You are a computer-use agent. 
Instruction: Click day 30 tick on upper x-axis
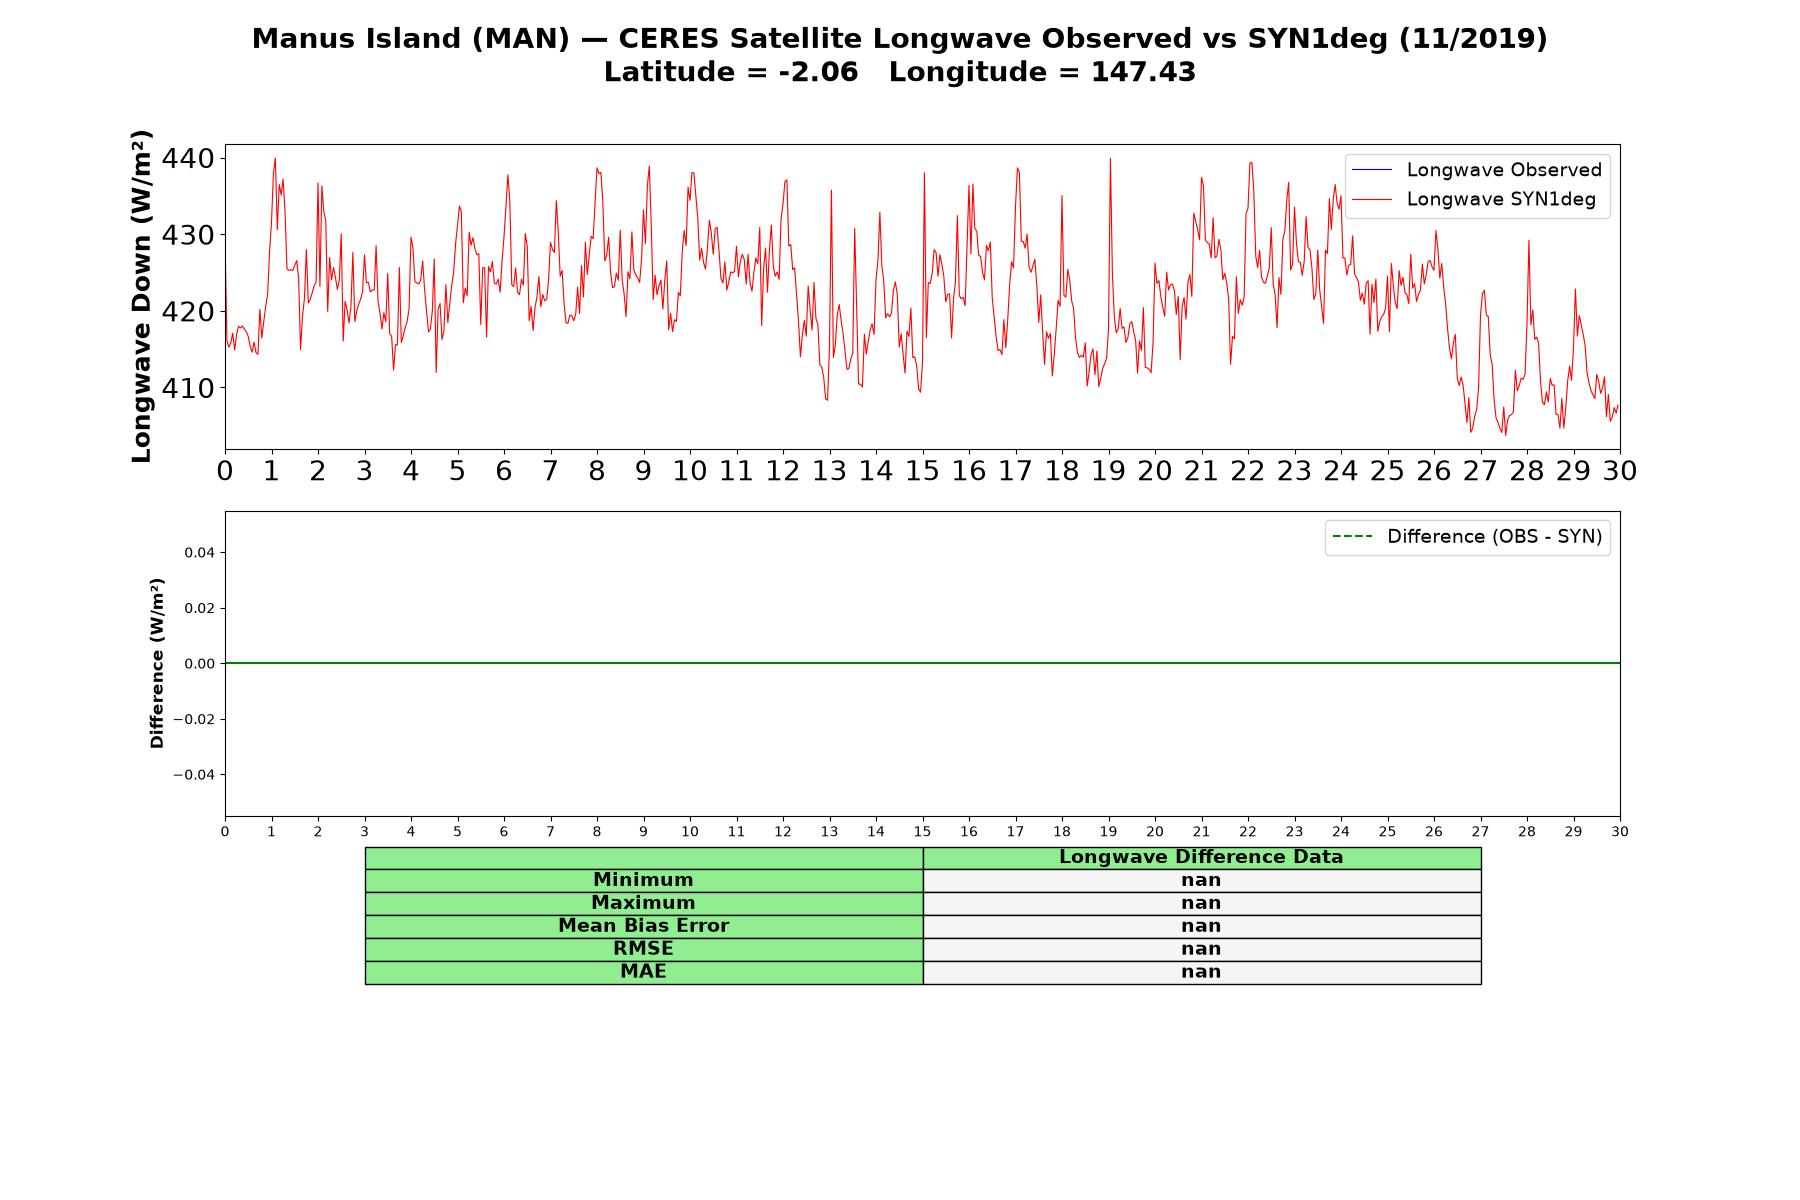1619,471
